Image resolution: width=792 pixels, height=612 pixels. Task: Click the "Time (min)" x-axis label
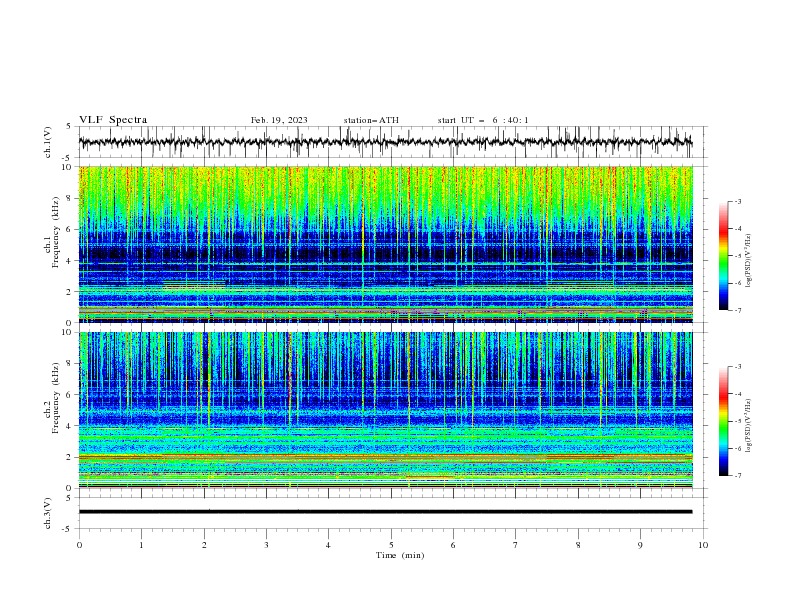coord(400,555)
